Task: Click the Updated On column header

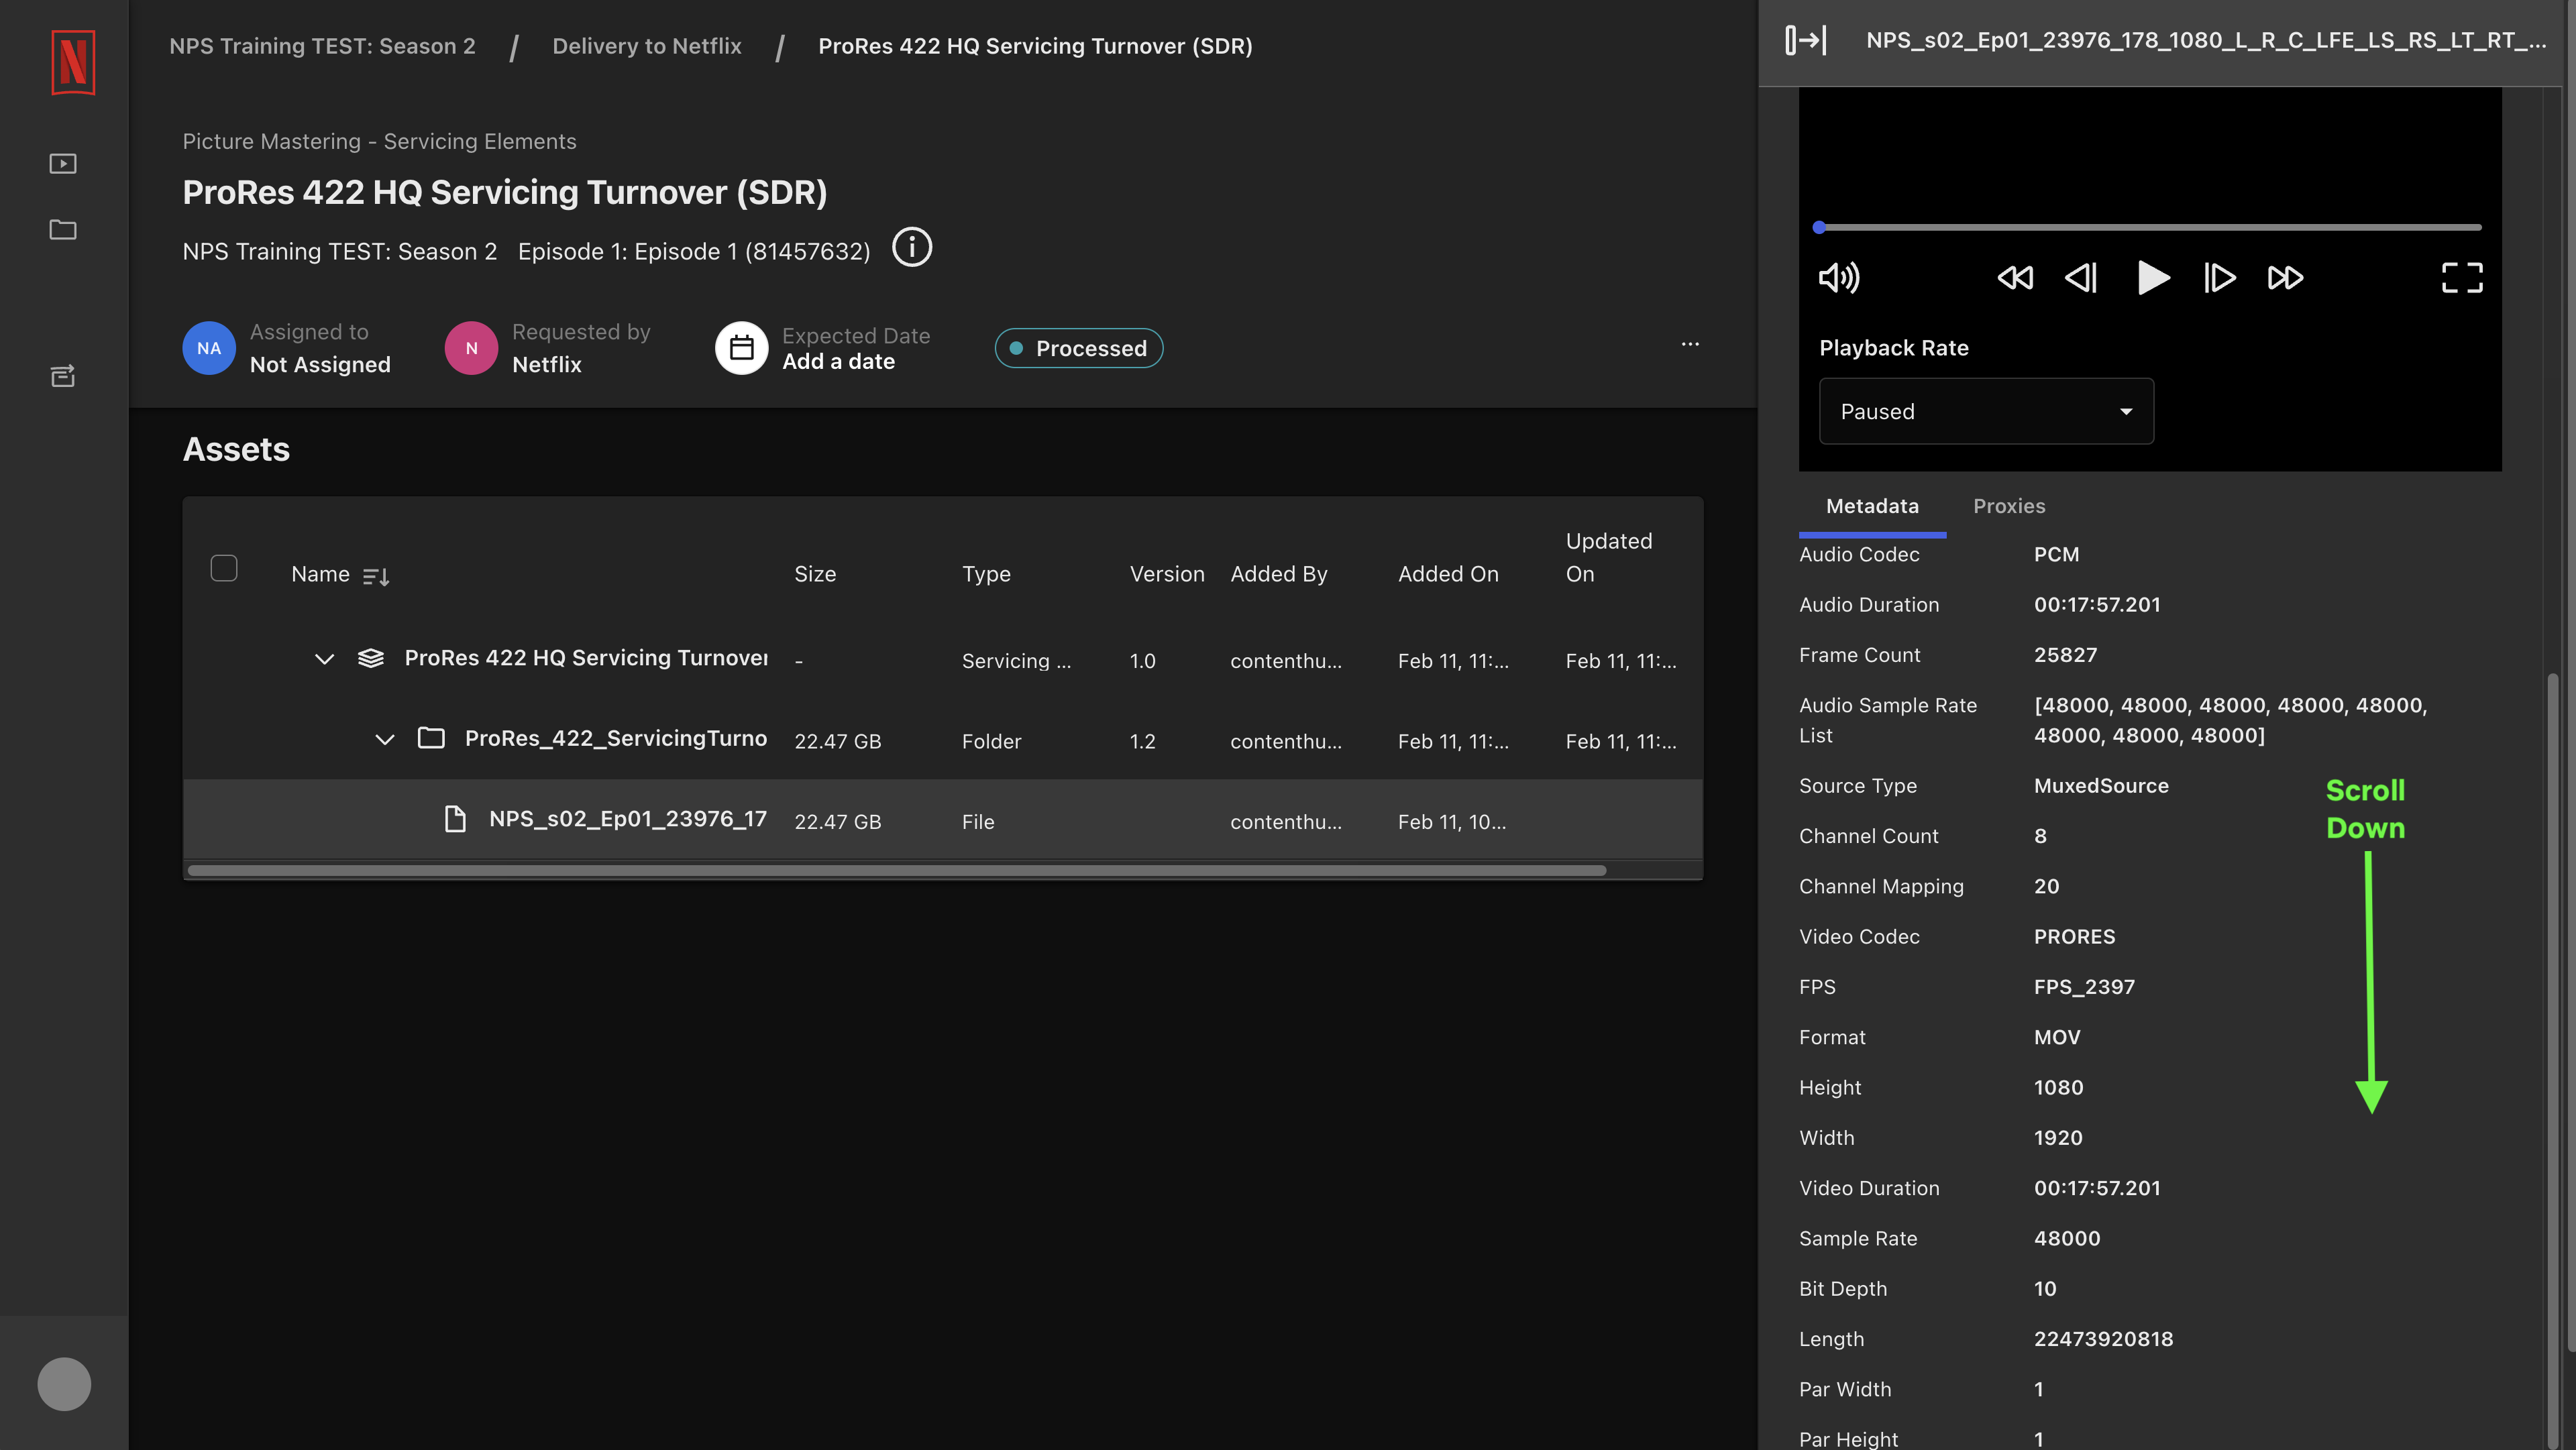Action: coord(1608,557)
